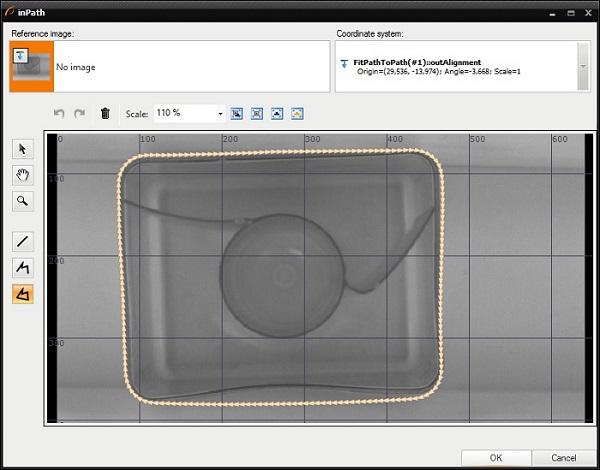Click the Reference image thumbnail
Screen dimensions: 600x470
tap(31, 66)
